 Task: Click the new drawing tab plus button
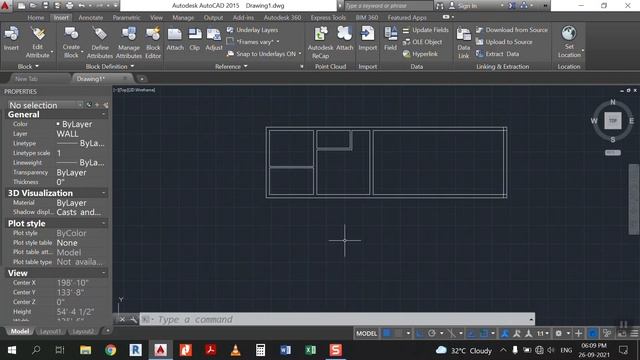point(142,79)
